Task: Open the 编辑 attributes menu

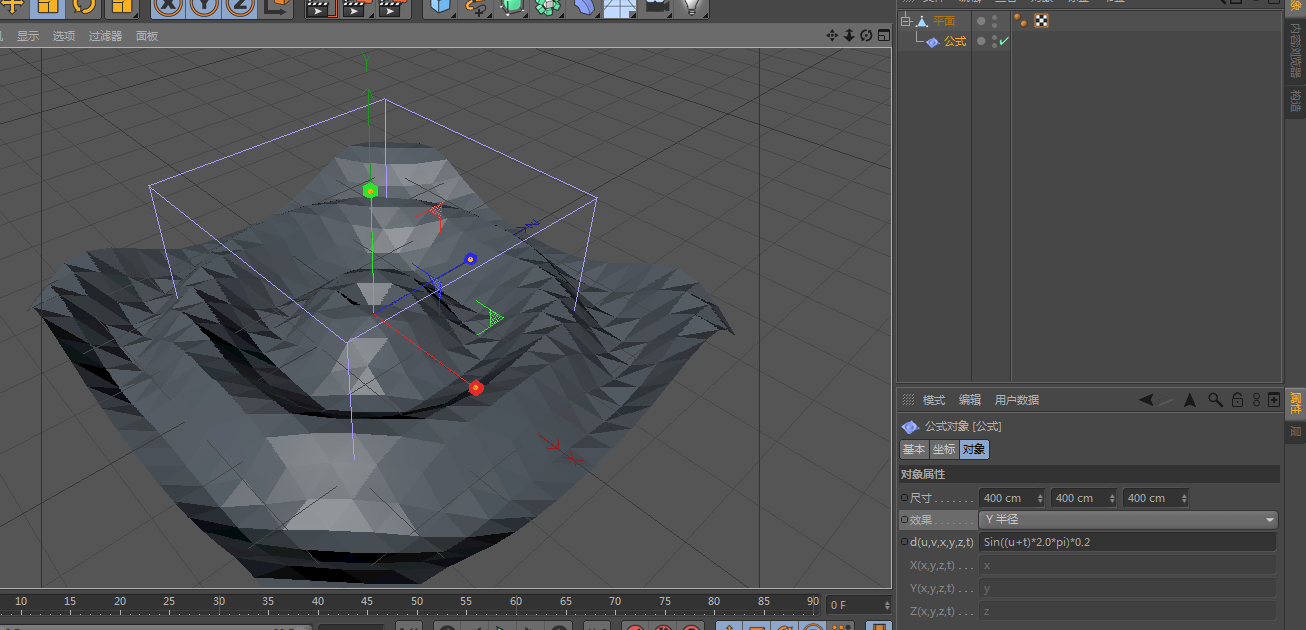Action: coord(970,400)
